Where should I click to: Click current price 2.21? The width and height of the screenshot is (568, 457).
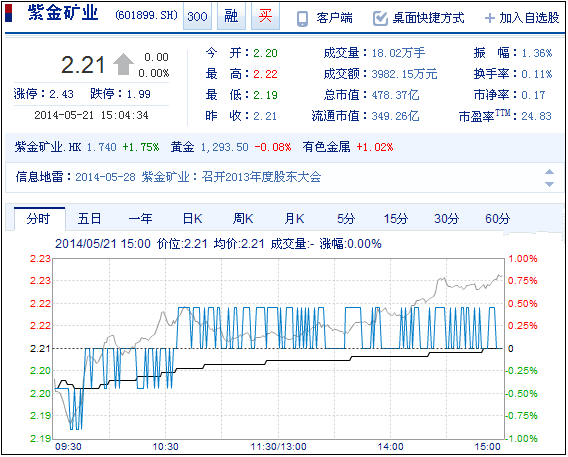pyautogui.click(x=83, y=65)
